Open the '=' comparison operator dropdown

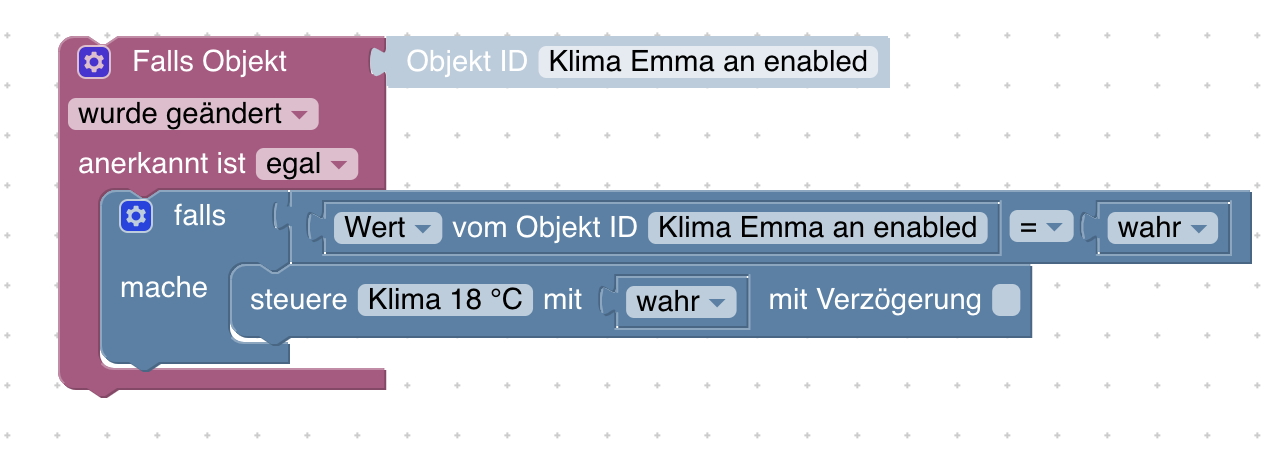pos(1040,228)
